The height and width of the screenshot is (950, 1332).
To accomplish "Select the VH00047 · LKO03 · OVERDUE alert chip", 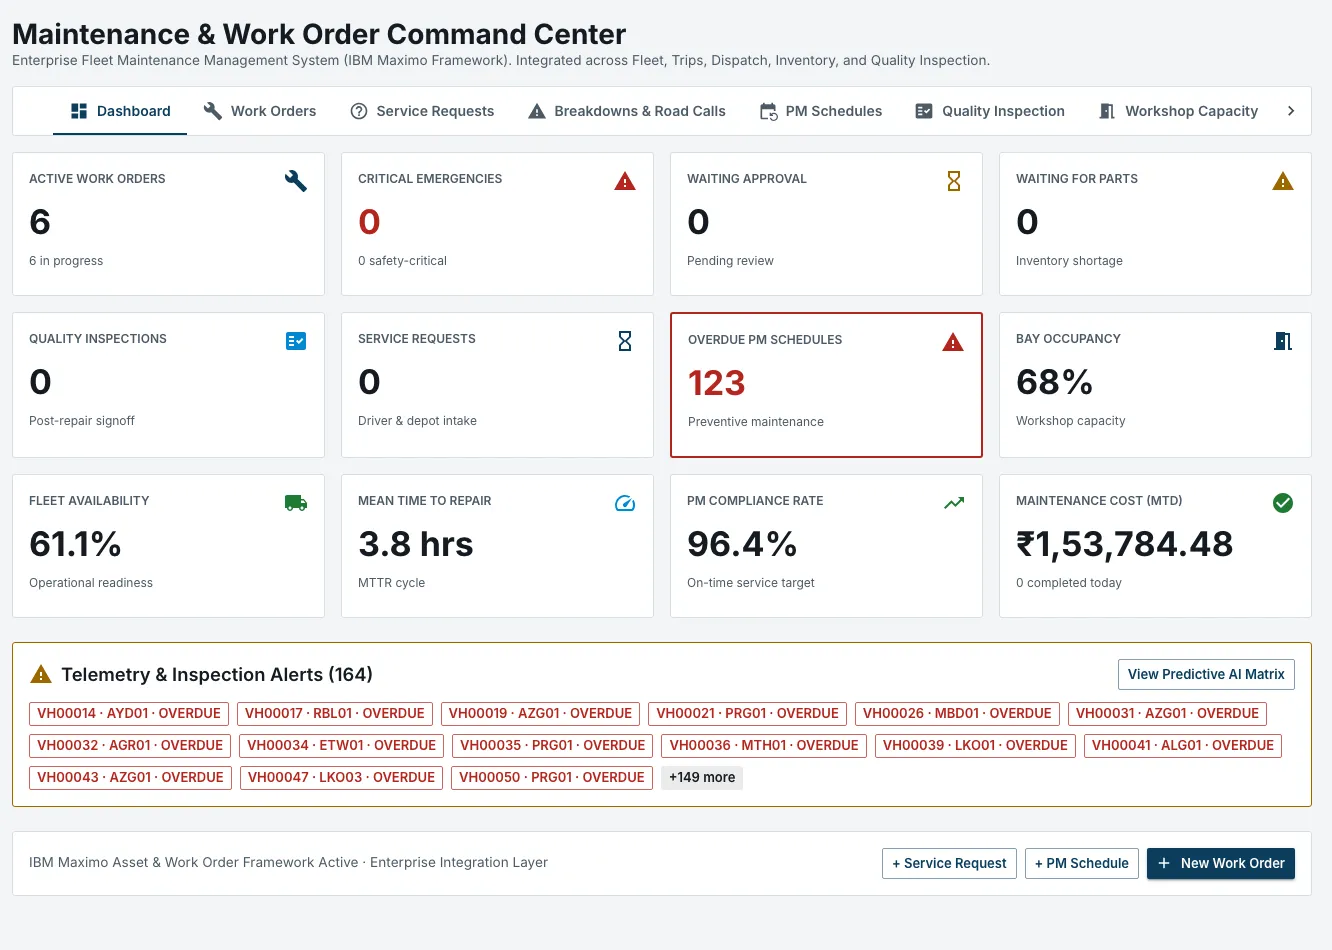I will click(x=341, y=777).
